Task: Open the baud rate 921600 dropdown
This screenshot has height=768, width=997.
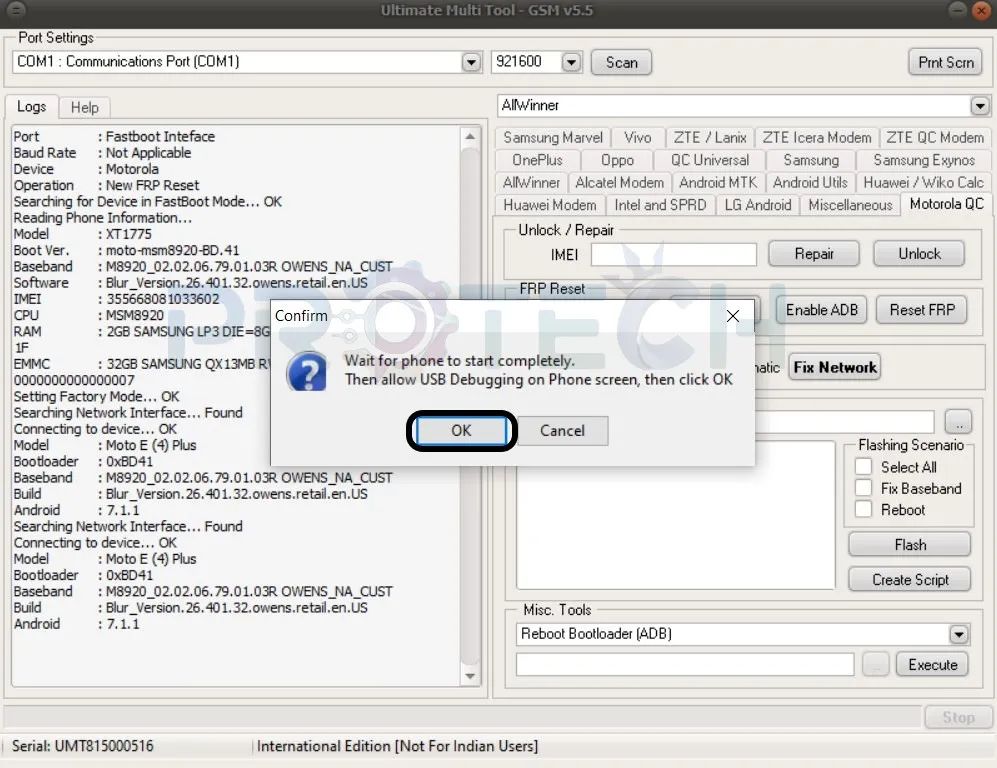Action: pyautogui.click(x=571, y=62)
